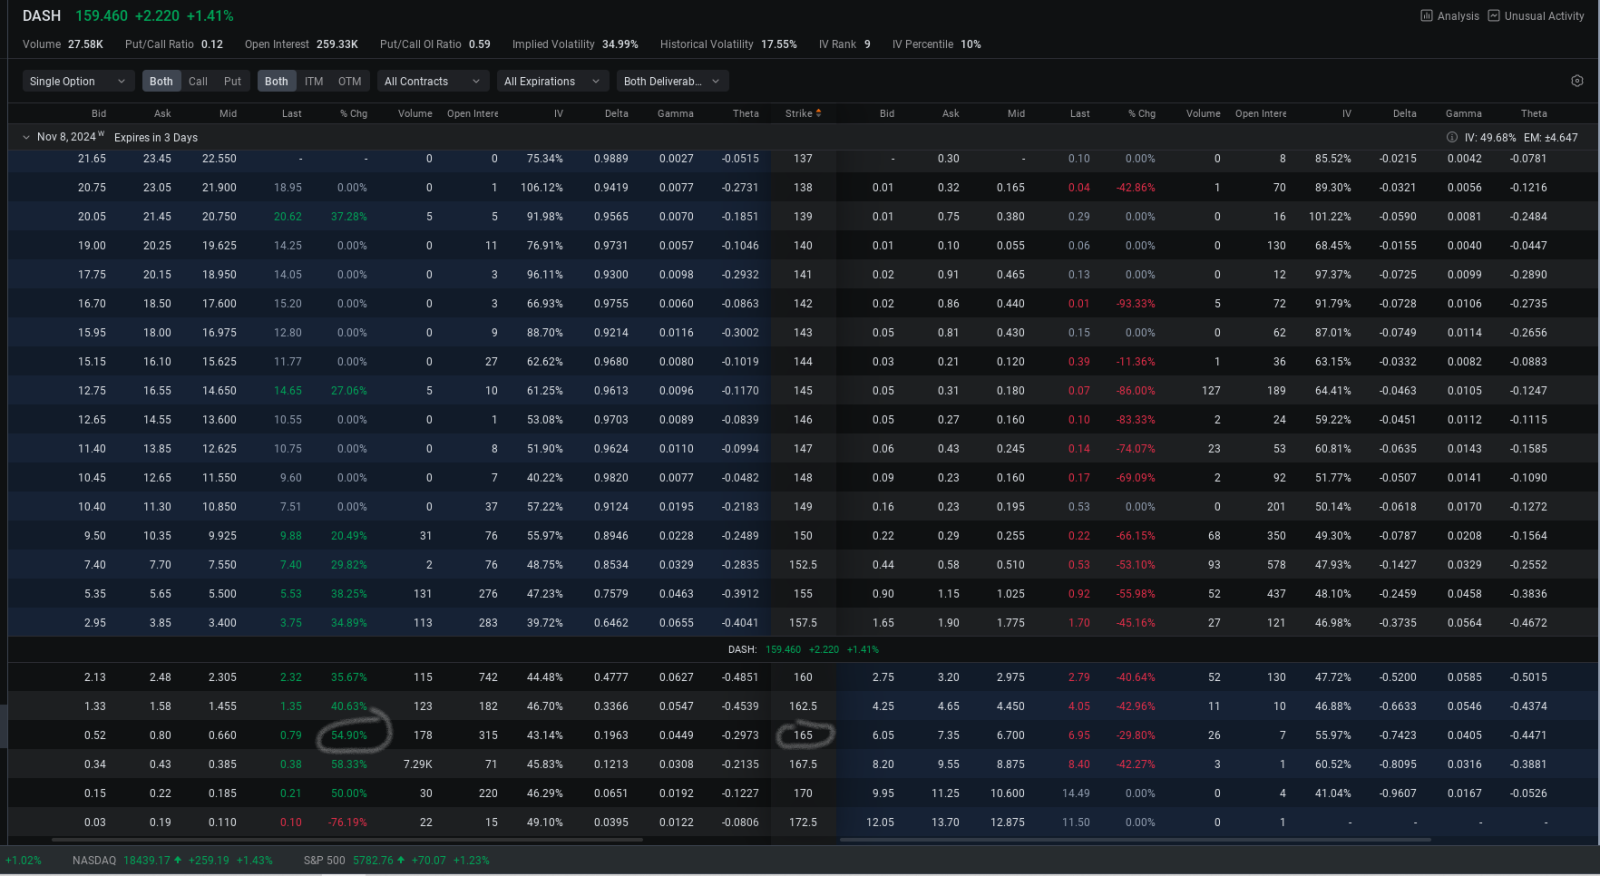Click the calls Bid column header

pos(99,113)
